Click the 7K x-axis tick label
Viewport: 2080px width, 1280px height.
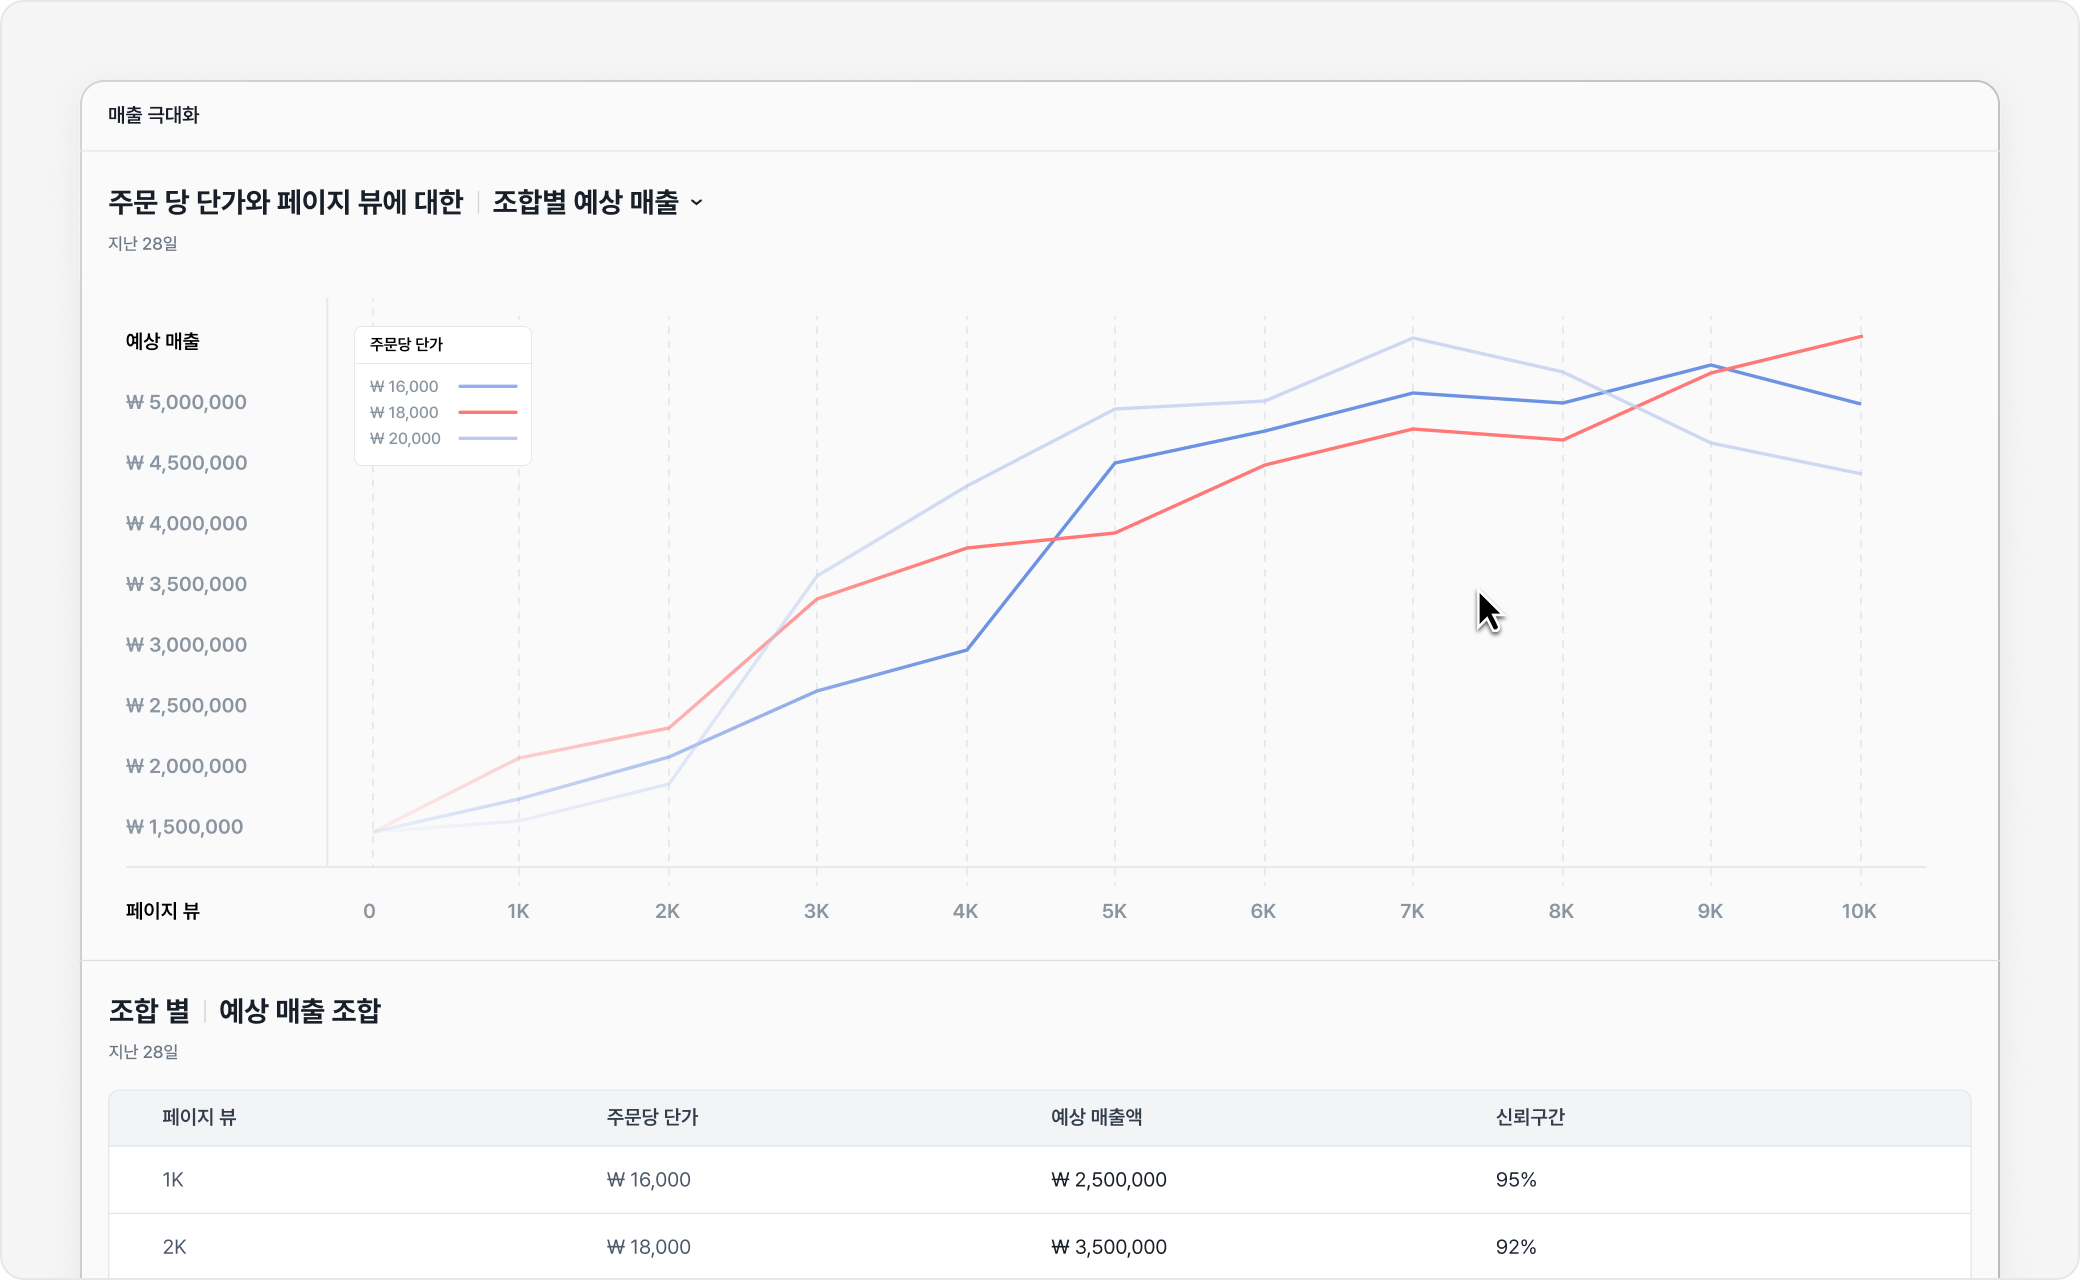(x=1412, y=911)
